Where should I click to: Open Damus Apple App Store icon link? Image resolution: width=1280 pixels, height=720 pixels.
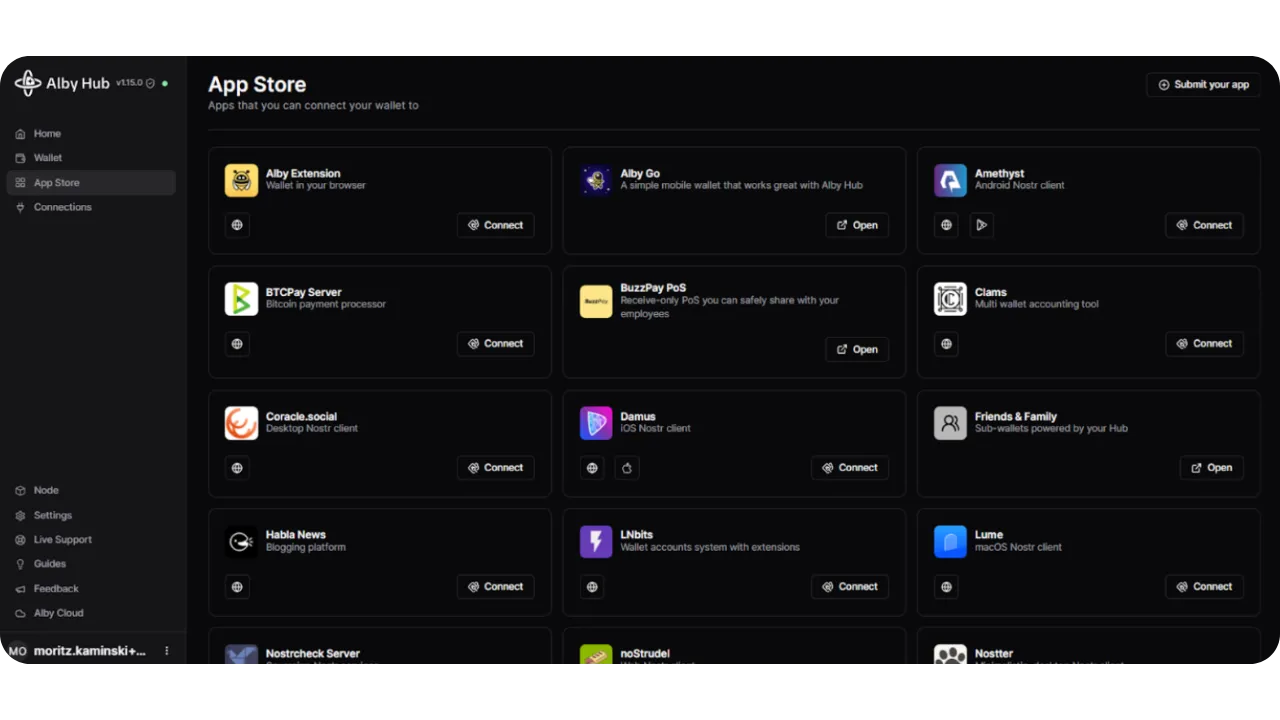pyautogui.click(x=627, y=468)
